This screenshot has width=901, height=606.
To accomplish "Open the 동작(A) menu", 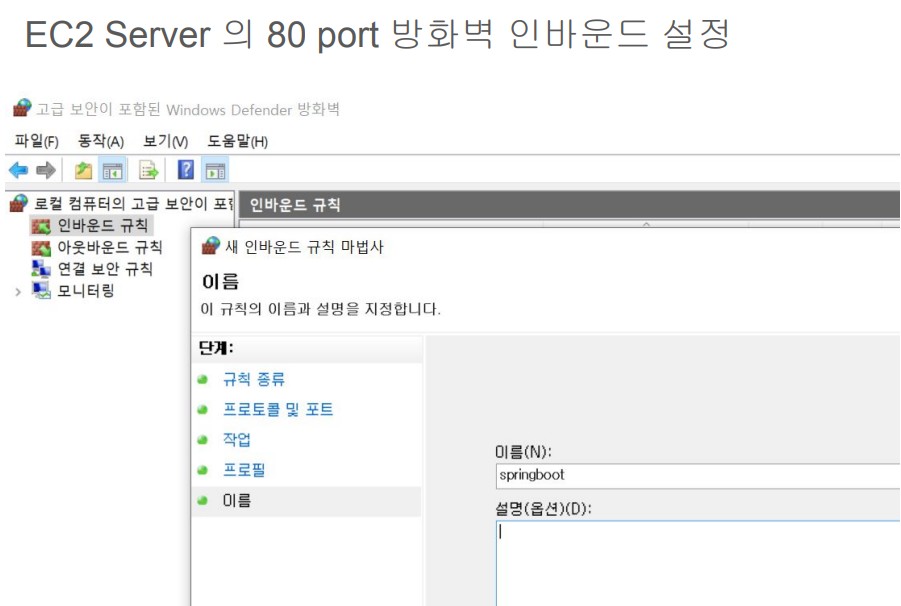I will click(x=101, y=141).
